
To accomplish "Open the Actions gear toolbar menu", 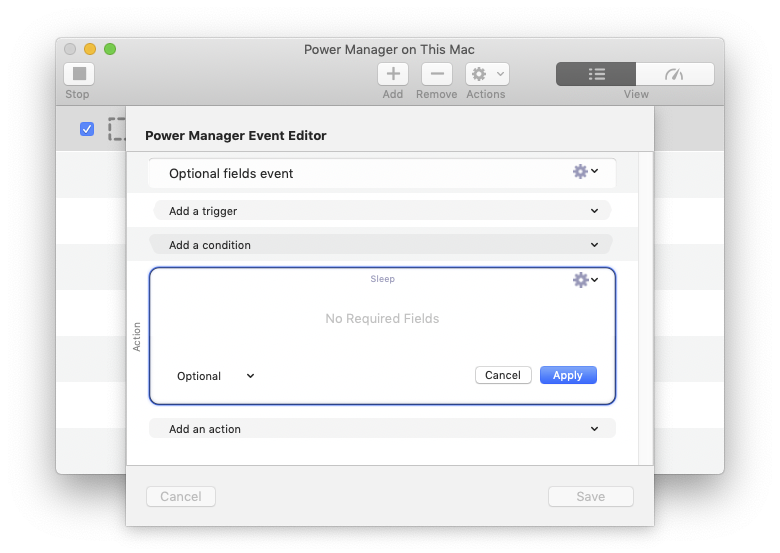I will tap(487, 74).
